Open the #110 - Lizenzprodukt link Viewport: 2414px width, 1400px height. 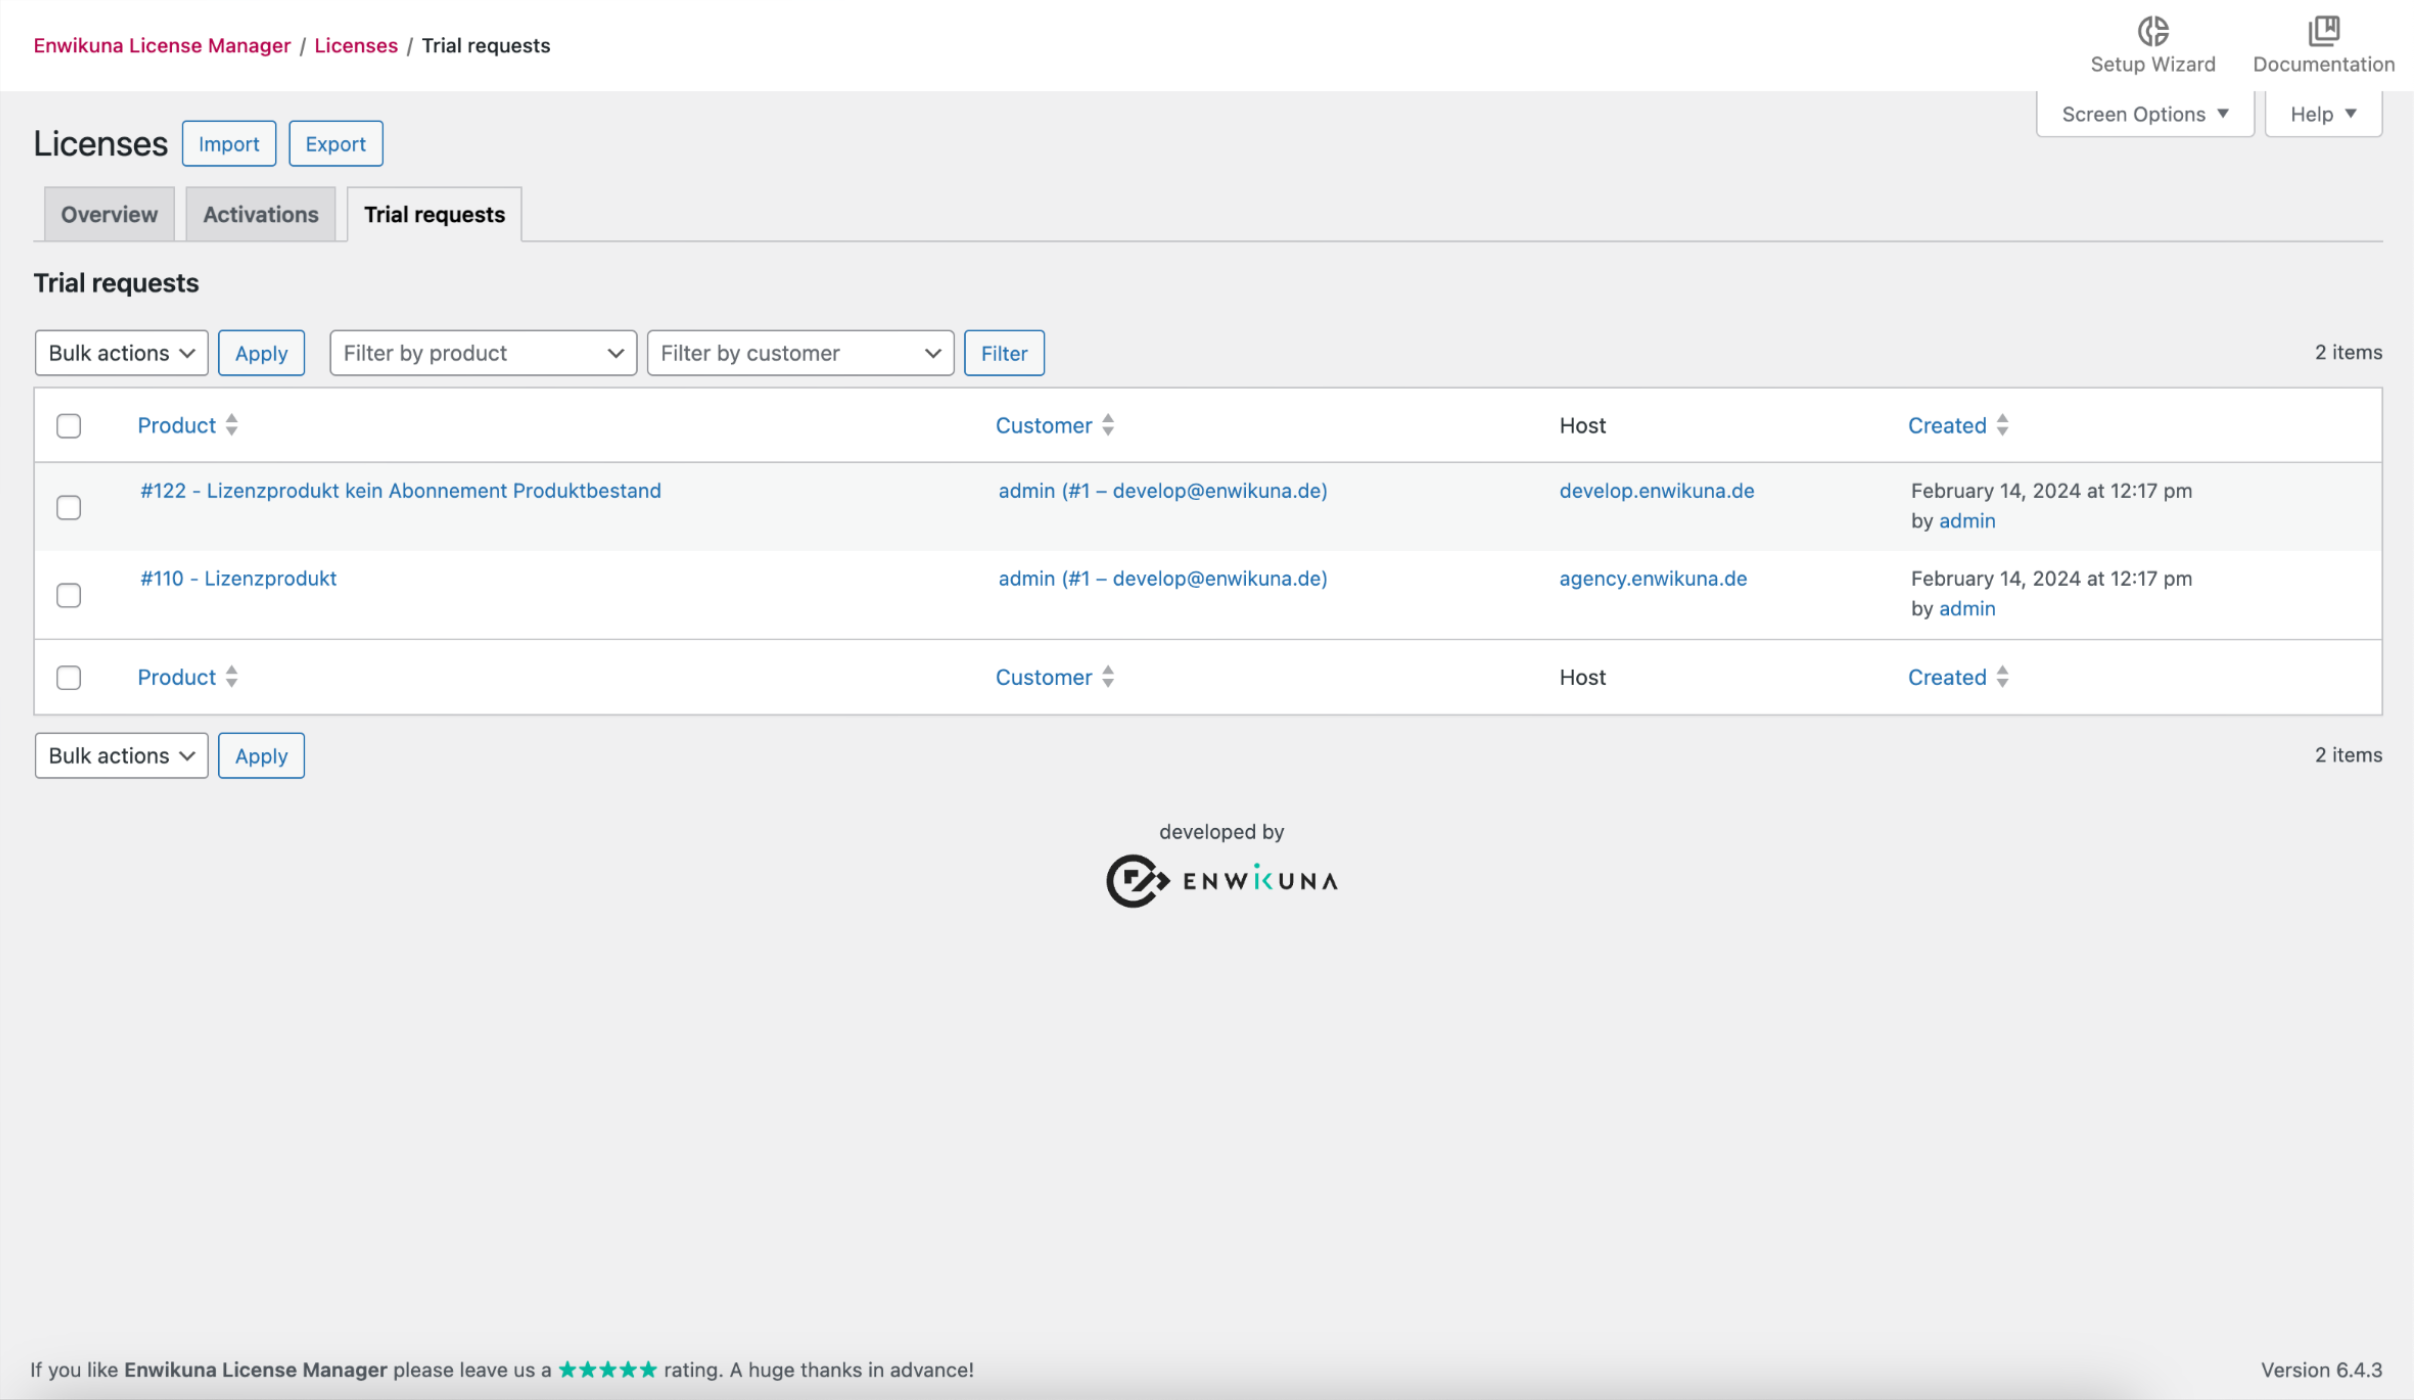[x=238, y=579]
